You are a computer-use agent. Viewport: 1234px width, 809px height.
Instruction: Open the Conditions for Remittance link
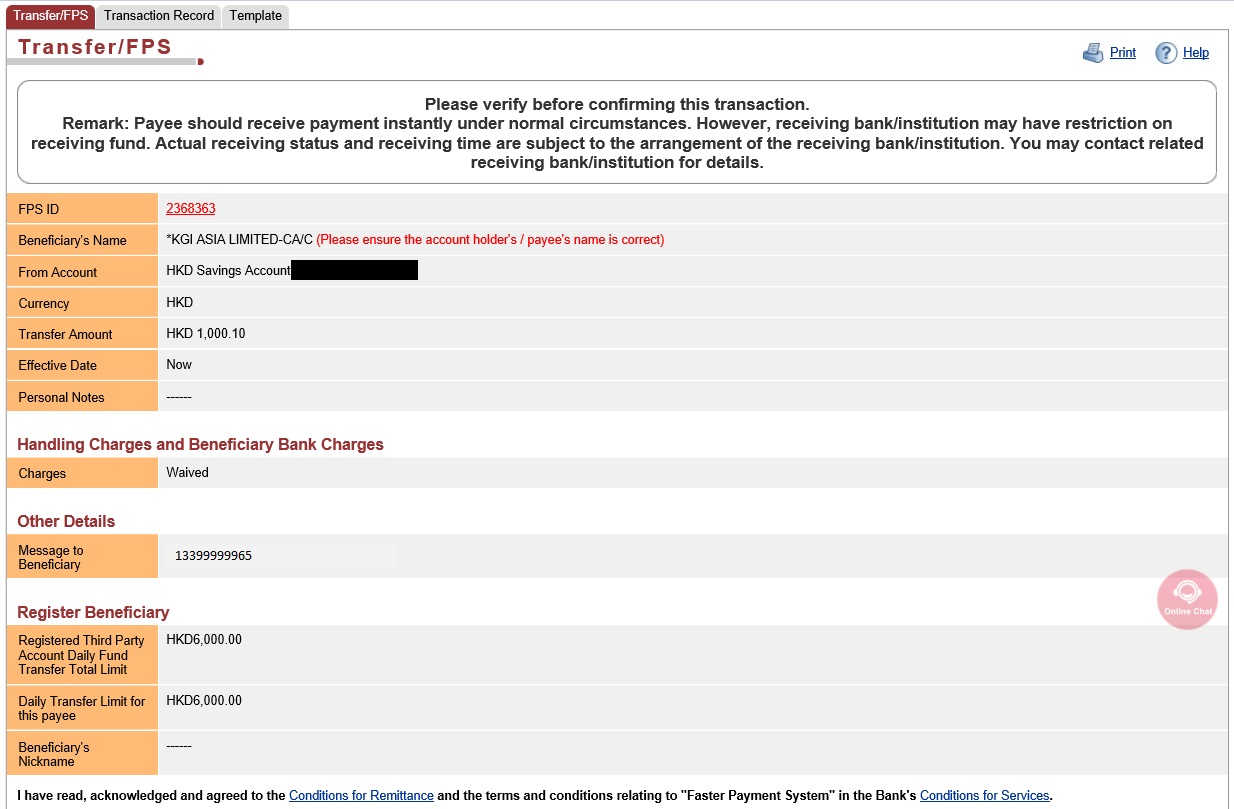click(361, 796)
